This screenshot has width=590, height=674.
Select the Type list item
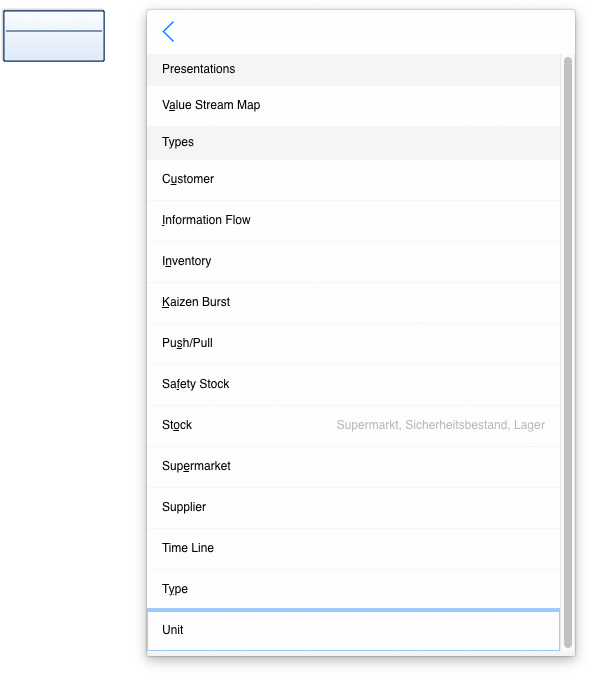[354, 589]
